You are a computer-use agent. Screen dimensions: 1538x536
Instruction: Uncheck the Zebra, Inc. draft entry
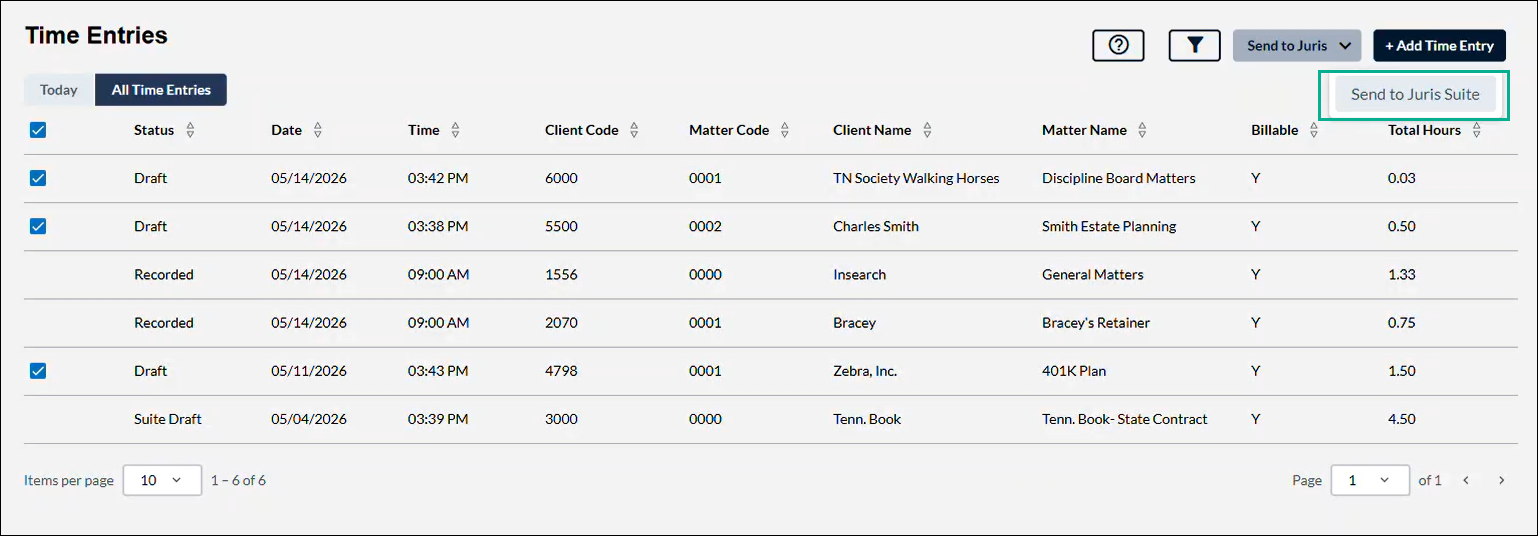click(x=38, y=371)
